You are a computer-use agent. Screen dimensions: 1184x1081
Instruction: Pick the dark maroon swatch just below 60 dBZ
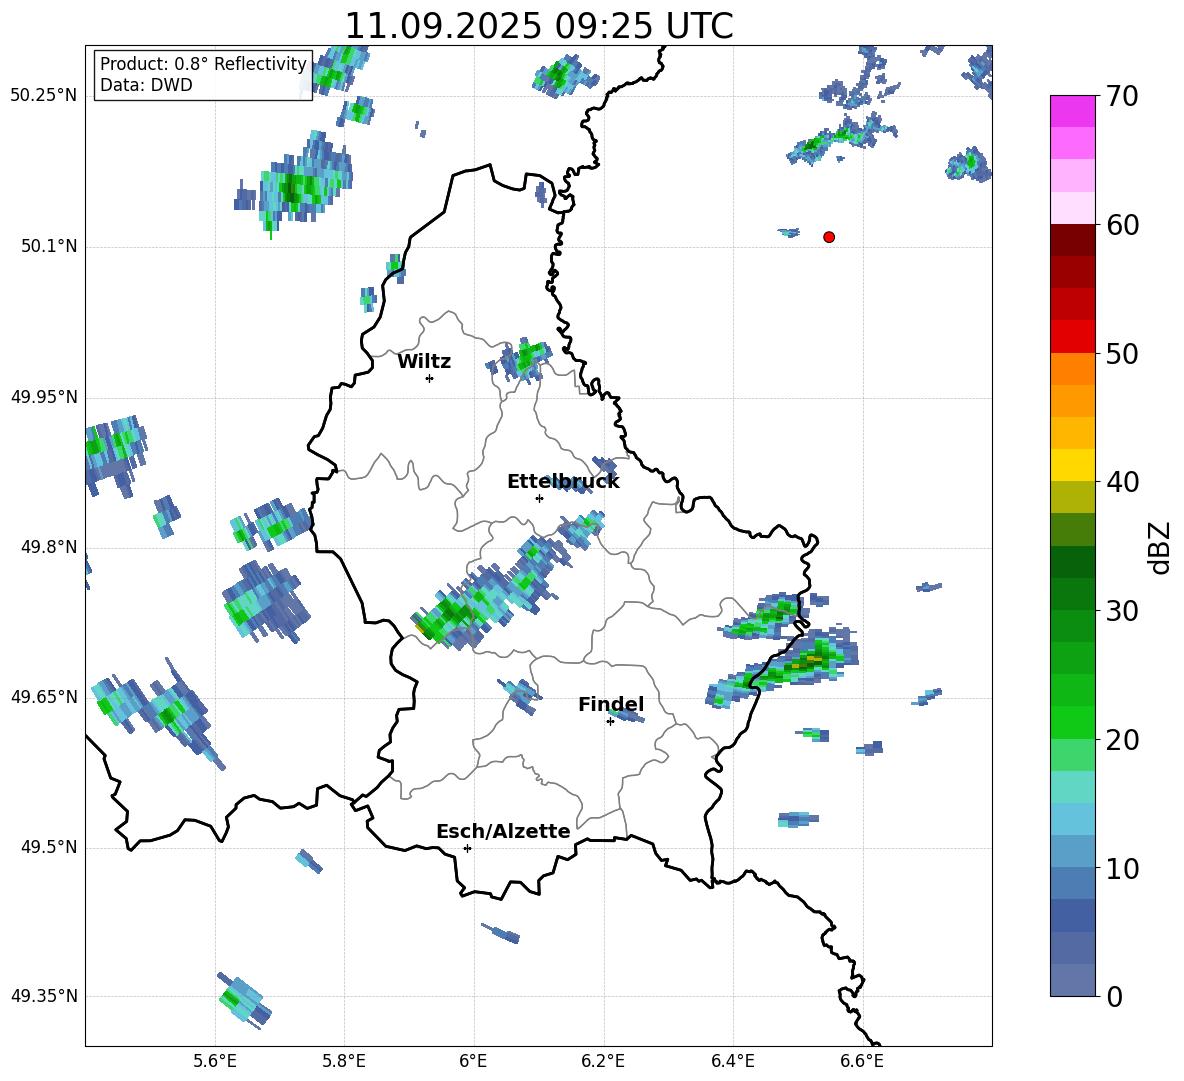(1073, 240)
